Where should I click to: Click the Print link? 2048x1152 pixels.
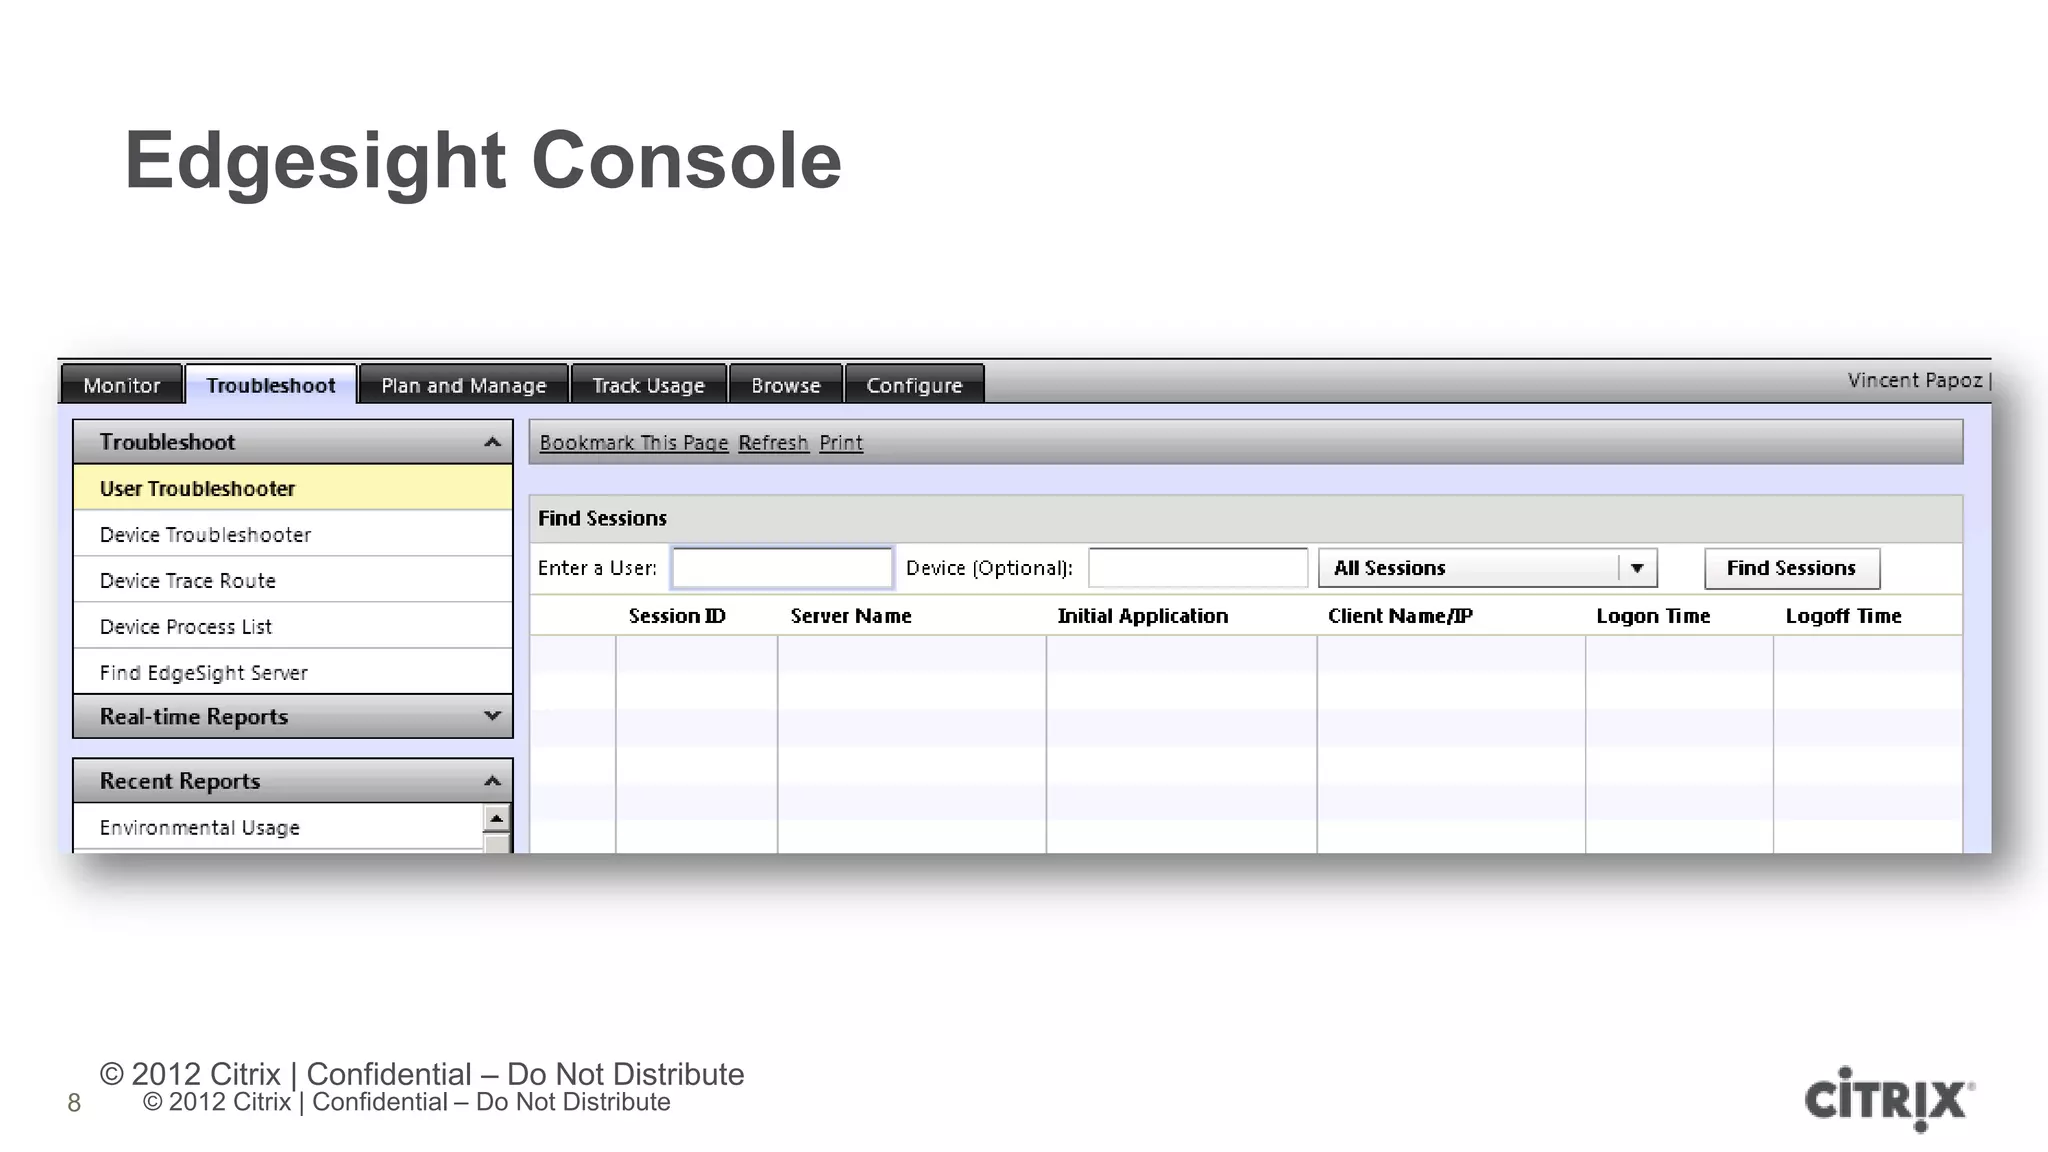pos(841,442)
